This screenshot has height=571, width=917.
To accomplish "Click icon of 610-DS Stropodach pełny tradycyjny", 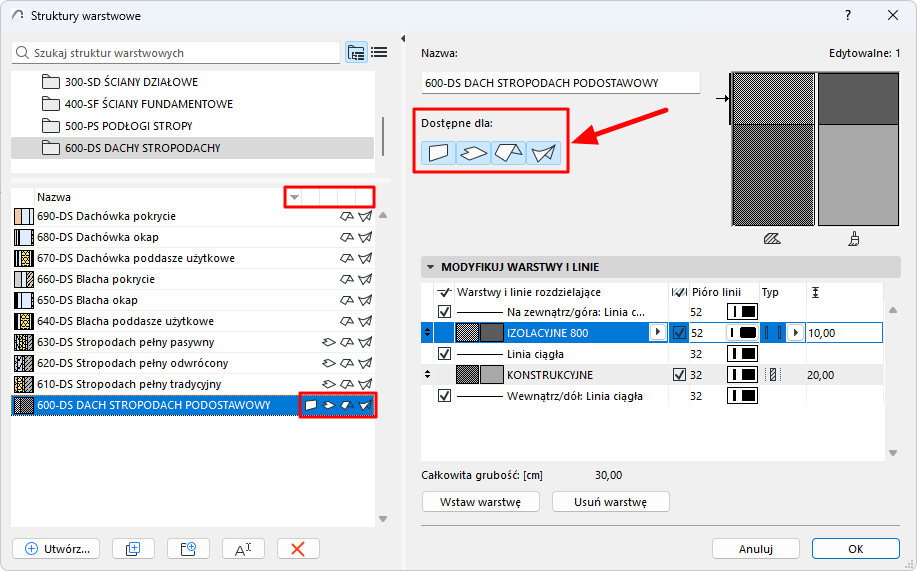I will 23,384.
